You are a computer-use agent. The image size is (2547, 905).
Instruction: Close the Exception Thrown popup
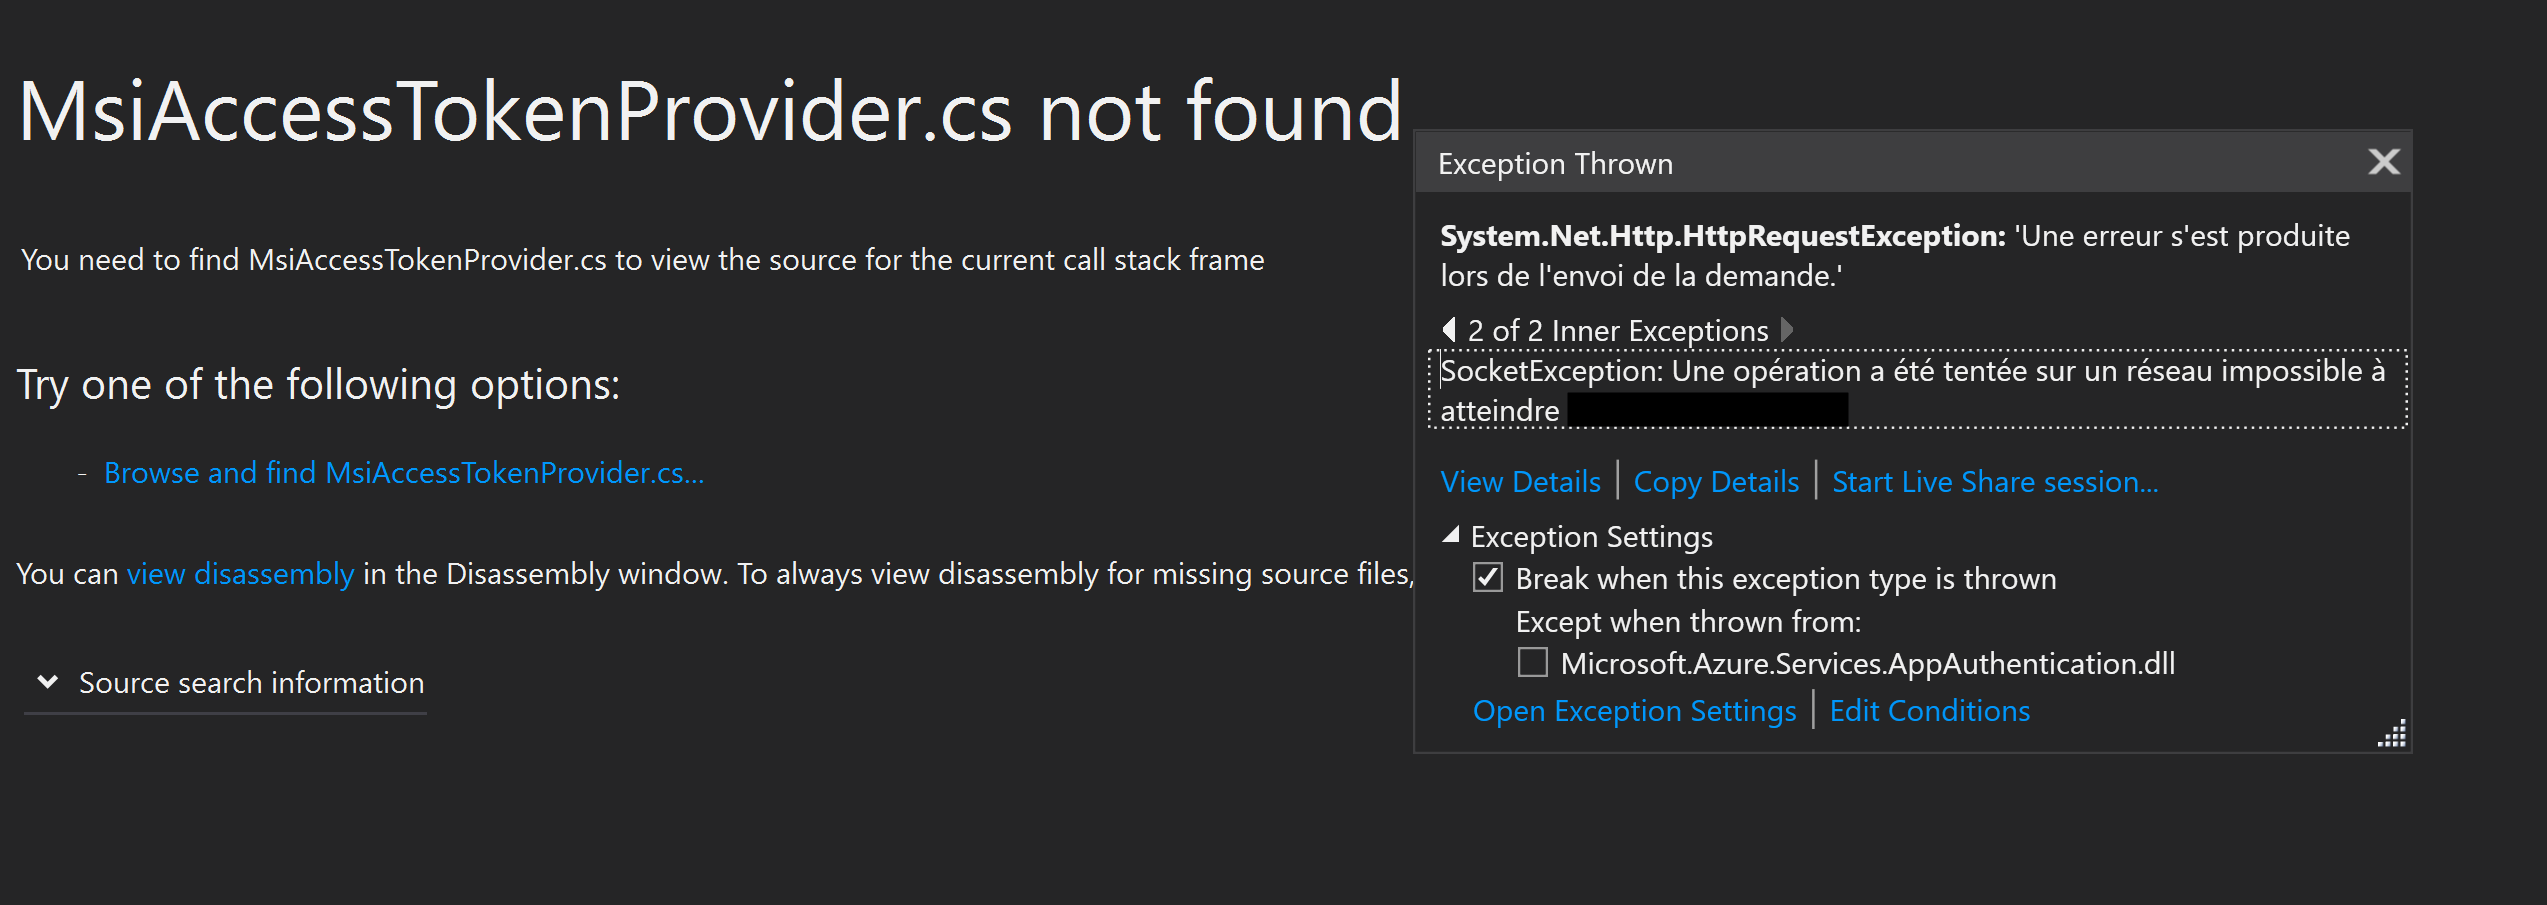pos(2385,162)
